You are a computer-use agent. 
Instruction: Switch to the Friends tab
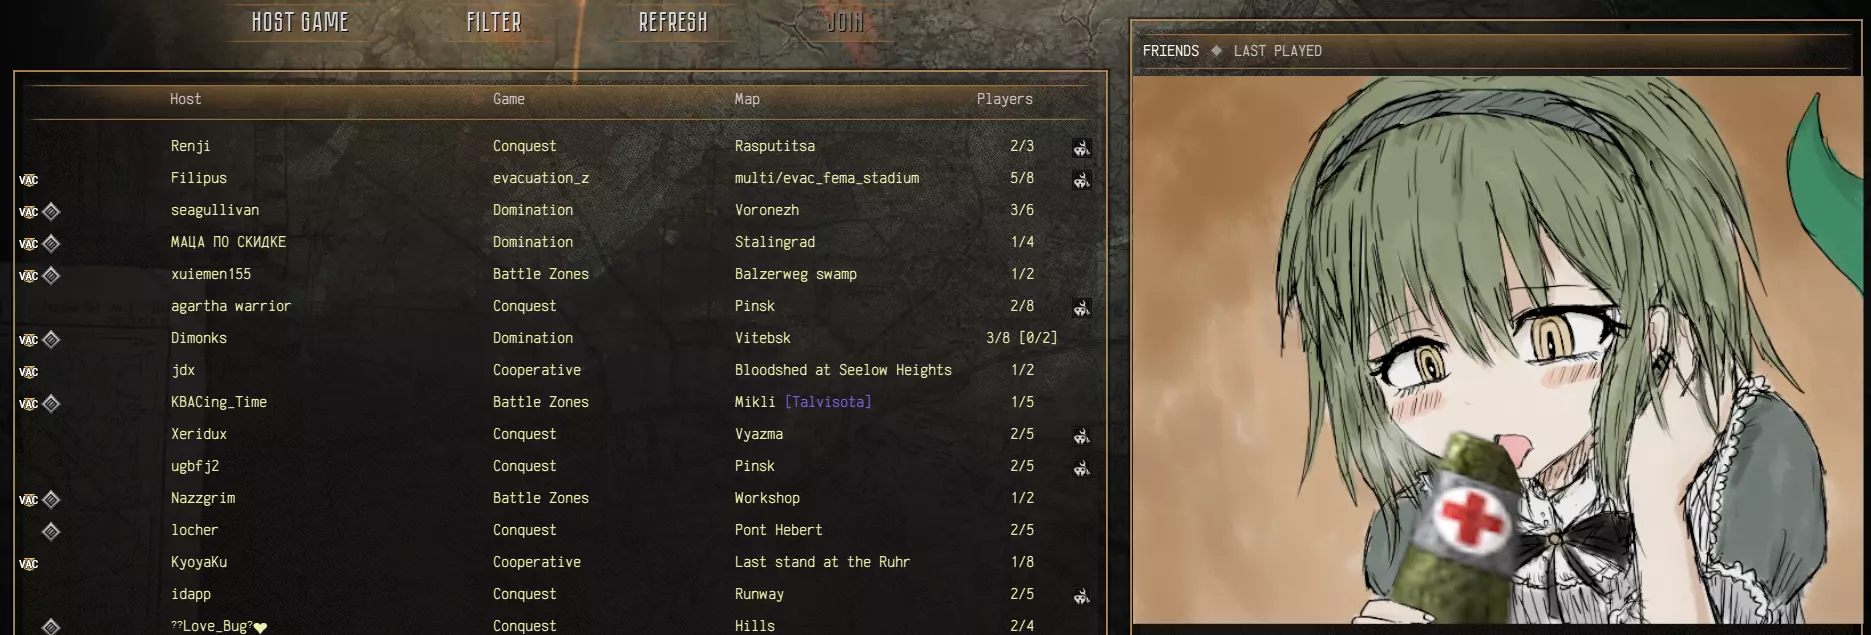pos(1170,51)
